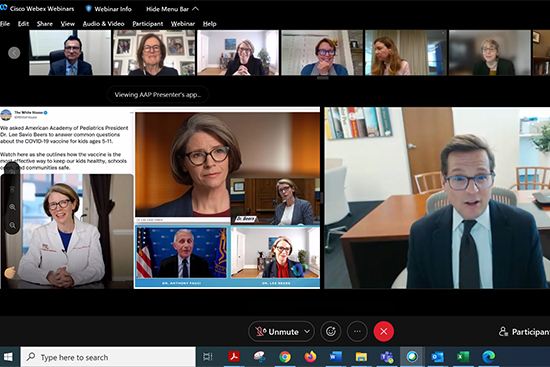Open the Participant menu

tap(148, 24)
